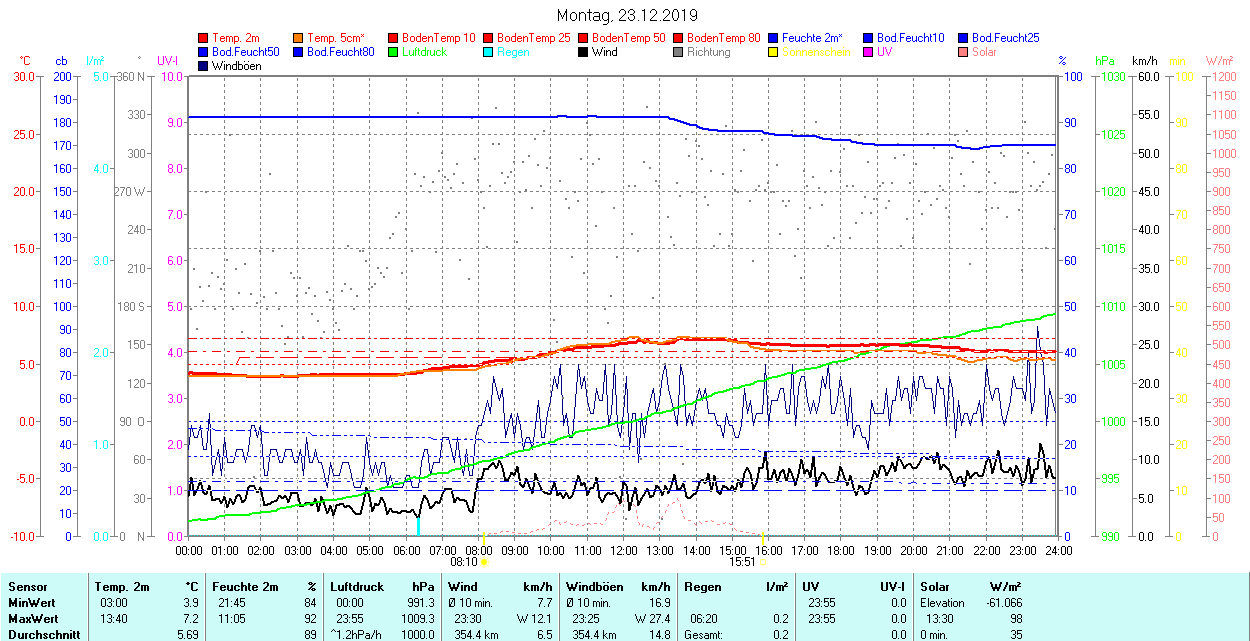
Task: Click the 24:00 tick on the time axis
Action: 1059,550
